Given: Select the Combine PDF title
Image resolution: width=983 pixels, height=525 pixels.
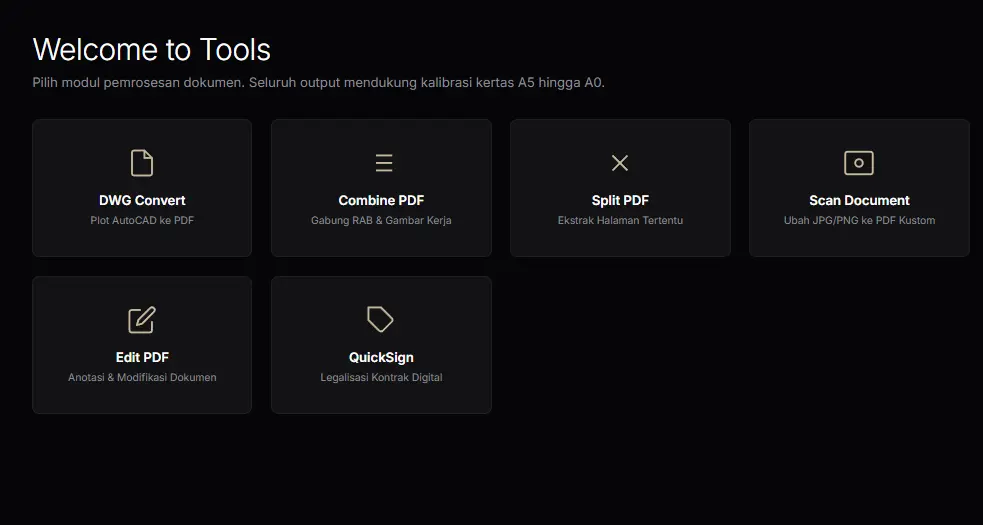Looking at the screenshot, I should click(x=381, y=200).
